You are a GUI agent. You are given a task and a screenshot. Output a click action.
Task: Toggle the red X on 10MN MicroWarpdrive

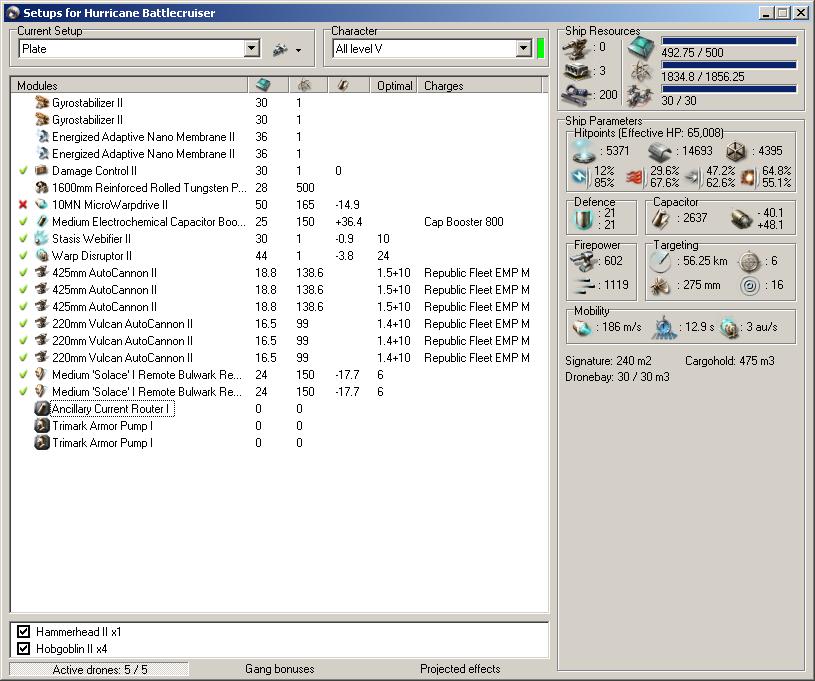pyautogui.click(x=23, y=205)
